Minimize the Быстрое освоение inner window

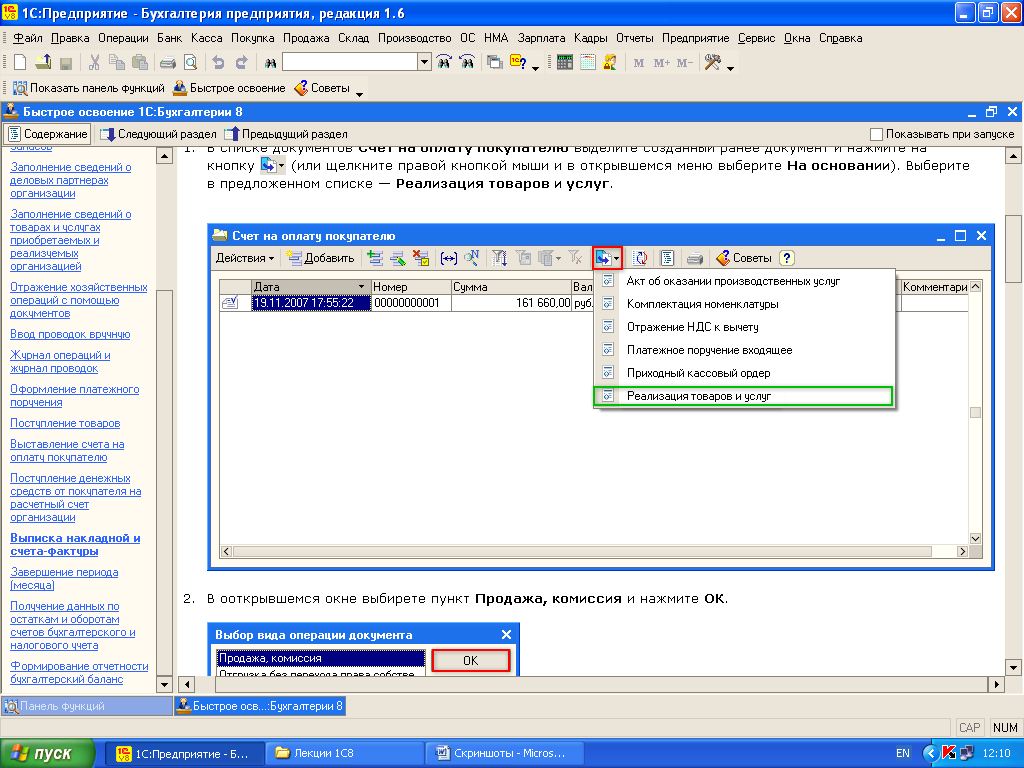point(972,112)
